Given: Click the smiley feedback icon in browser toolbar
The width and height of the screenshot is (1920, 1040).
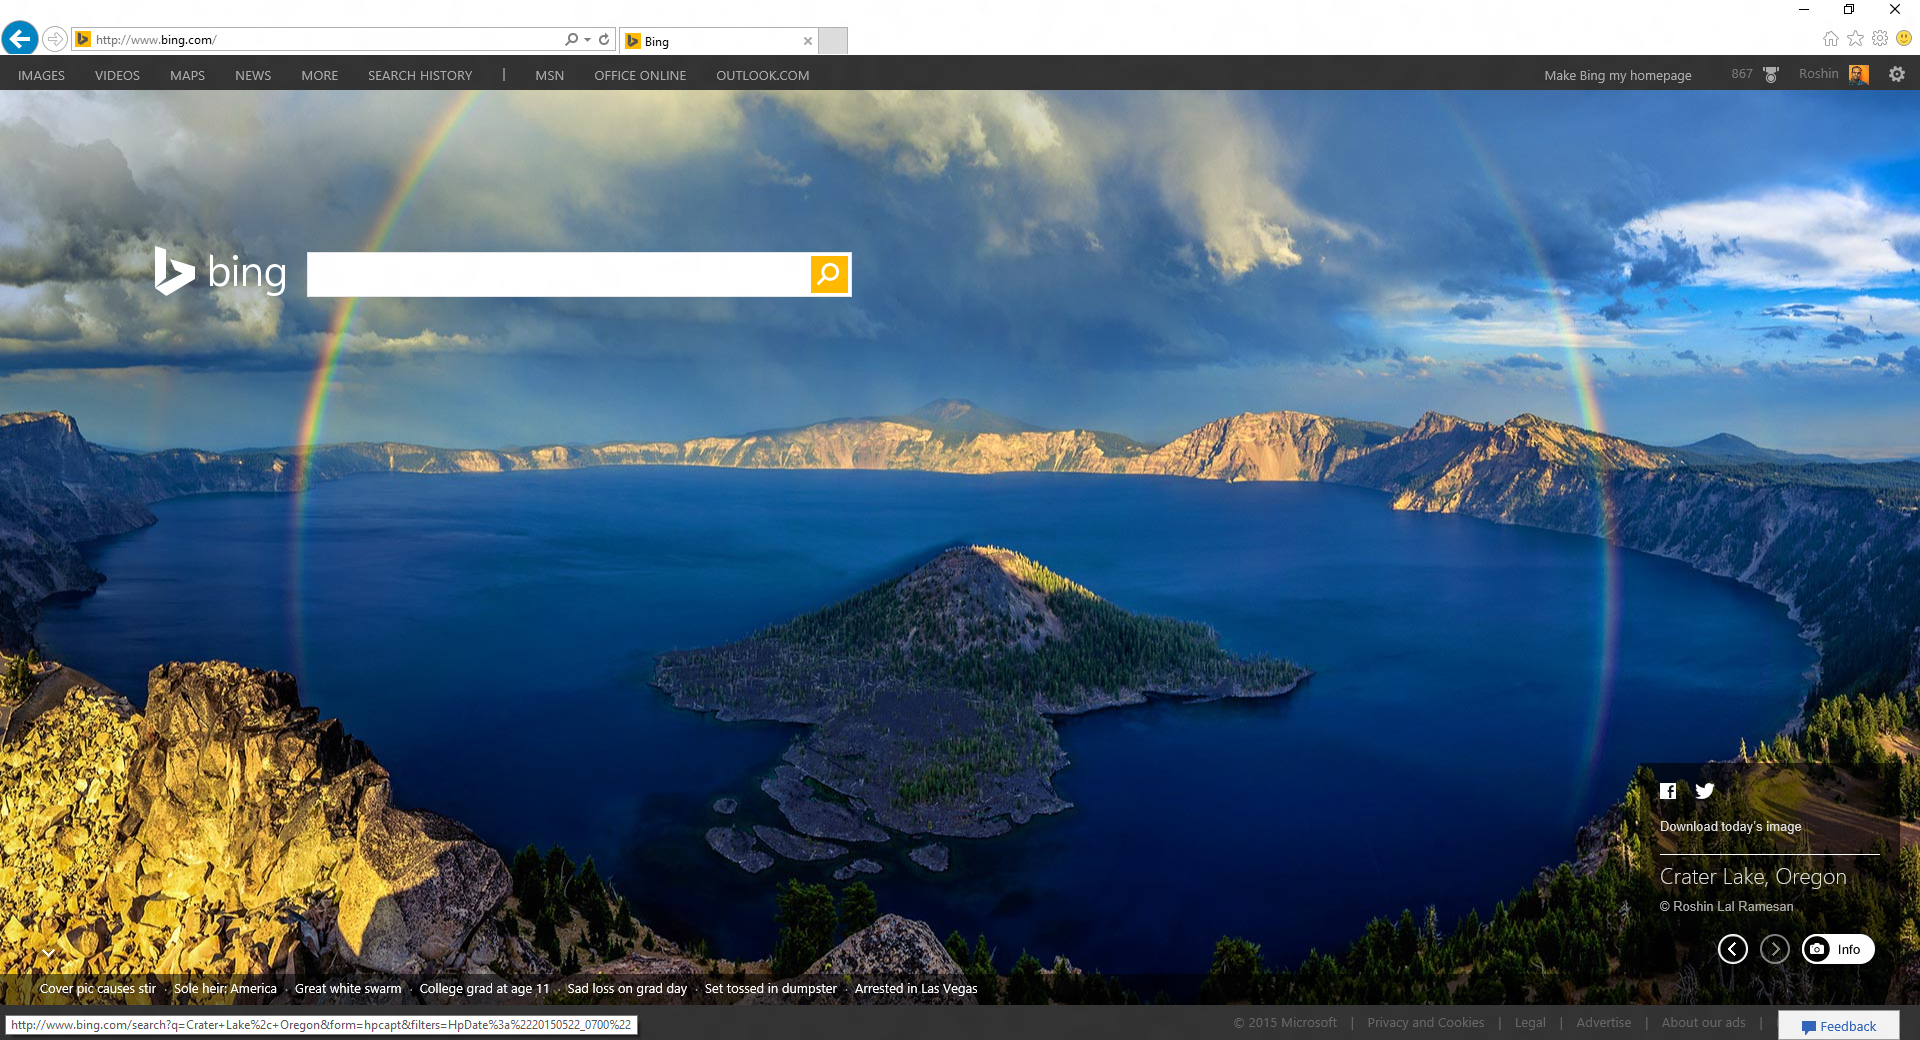Looking at the screenshot, I should coord(1904,38).
